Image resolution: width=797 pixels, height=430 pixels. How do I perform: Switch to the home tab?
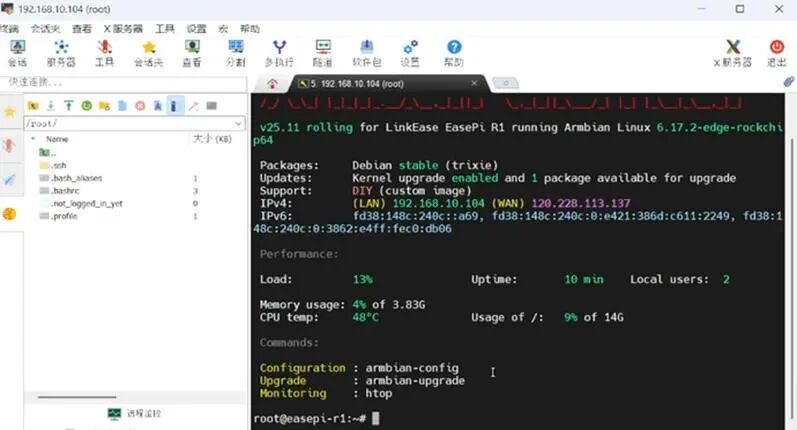[x=271, y=83]
